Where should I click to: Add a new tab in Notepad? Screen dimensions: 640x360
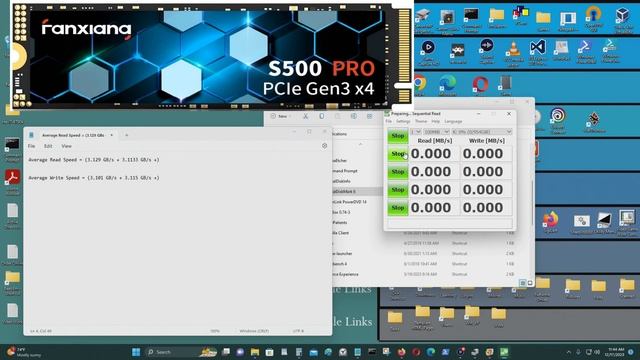click(127, 135)
